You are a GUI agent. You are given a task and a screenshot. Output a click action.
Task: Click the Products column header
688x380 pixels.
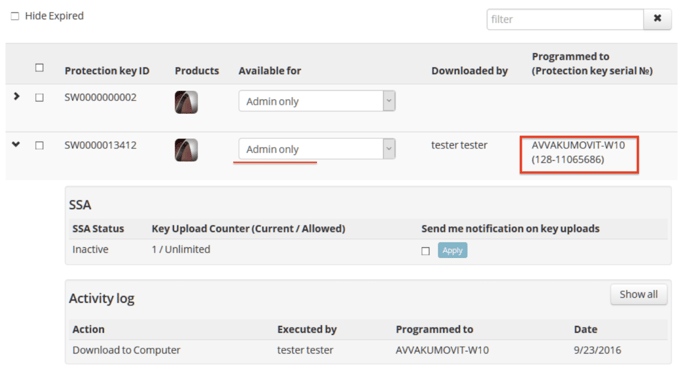click(197, 71)
